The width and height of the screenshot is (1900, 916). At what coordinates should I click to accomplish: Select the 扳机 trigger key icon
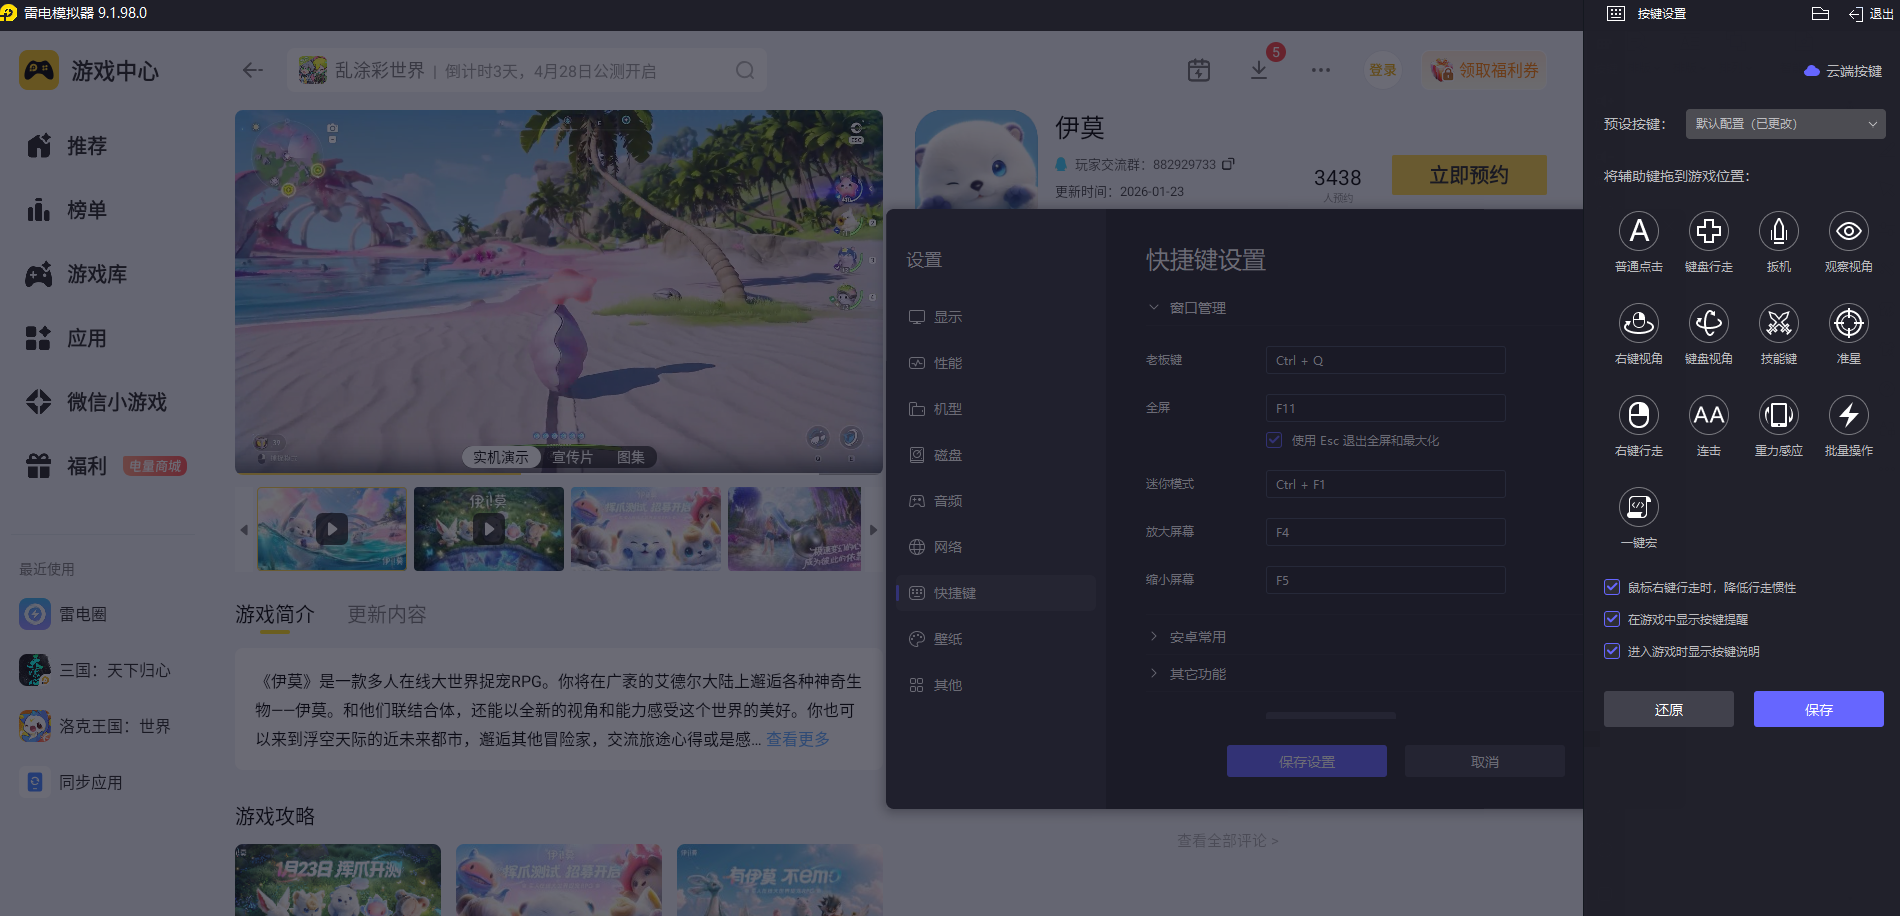click(1778, 231)
